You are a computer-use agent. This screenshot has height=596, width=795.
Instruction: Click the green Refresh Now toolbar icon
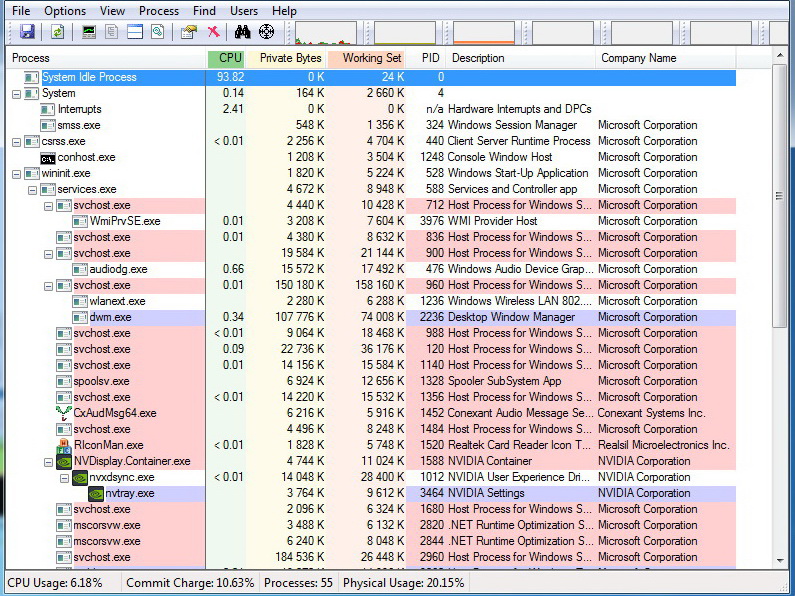(58, 32)
